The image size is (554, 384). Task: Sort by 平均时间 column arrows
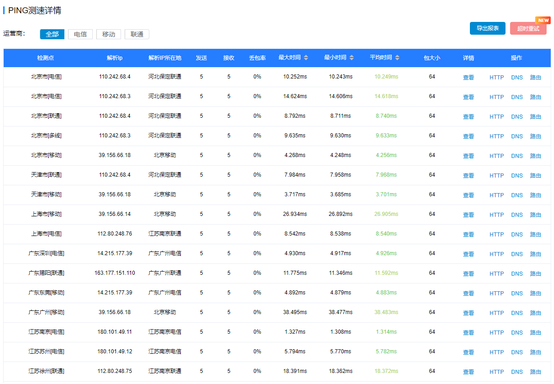tap(397, 58)
